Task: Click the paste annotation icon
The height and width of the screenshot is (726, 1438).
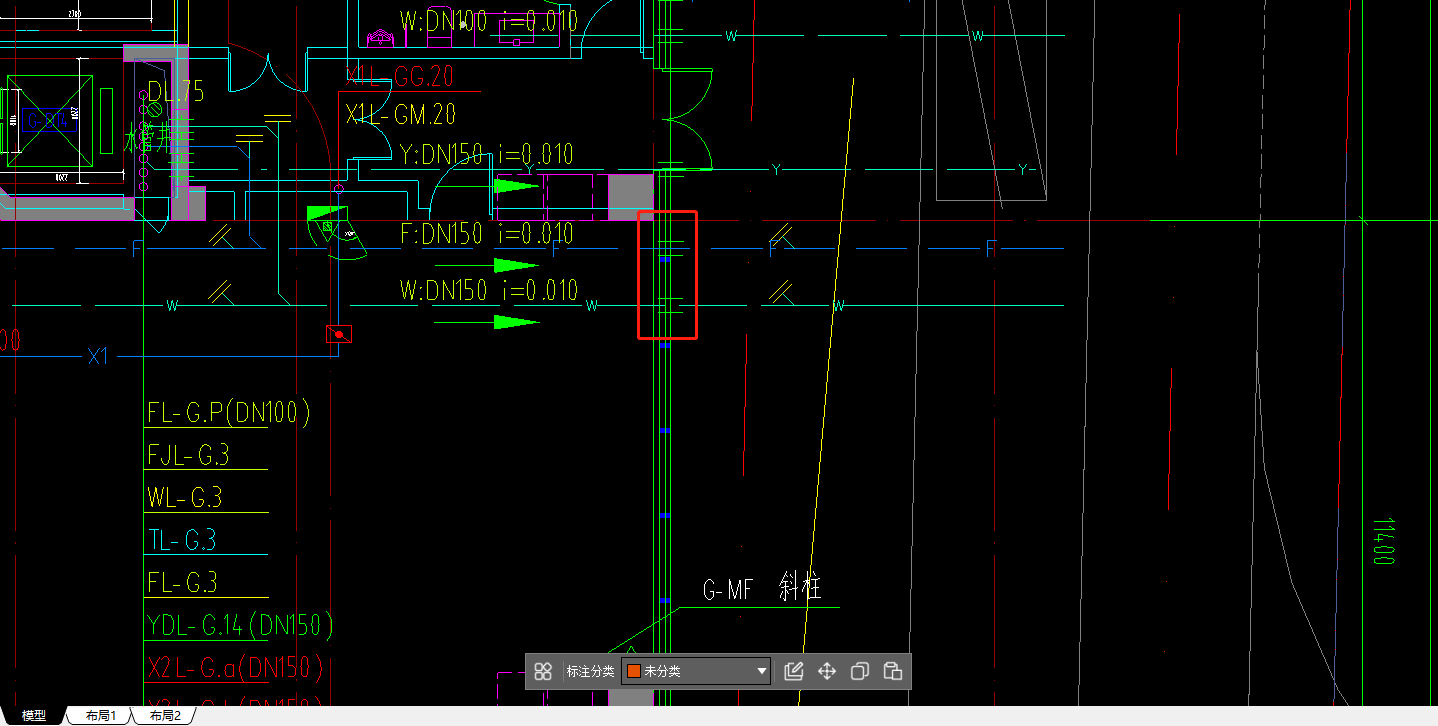Action: (x=894, y=671)
